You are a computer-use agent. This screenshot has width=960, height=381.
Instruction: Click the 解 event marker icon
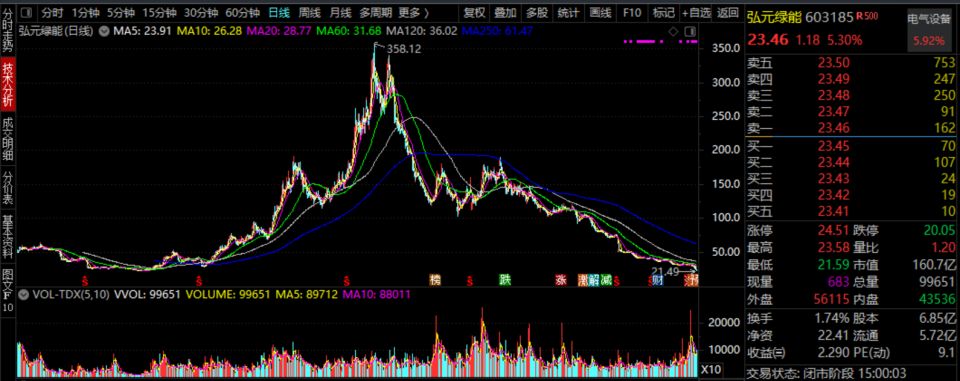tap(594, 280)
